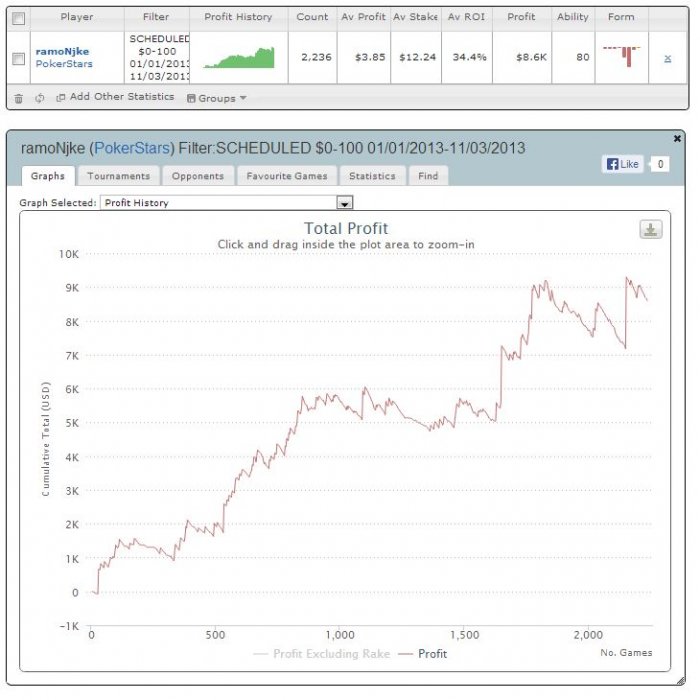Viewport: 700px width, 700px height.
Task: Click the green Profit History thumbnail
Action: (239, 58)
